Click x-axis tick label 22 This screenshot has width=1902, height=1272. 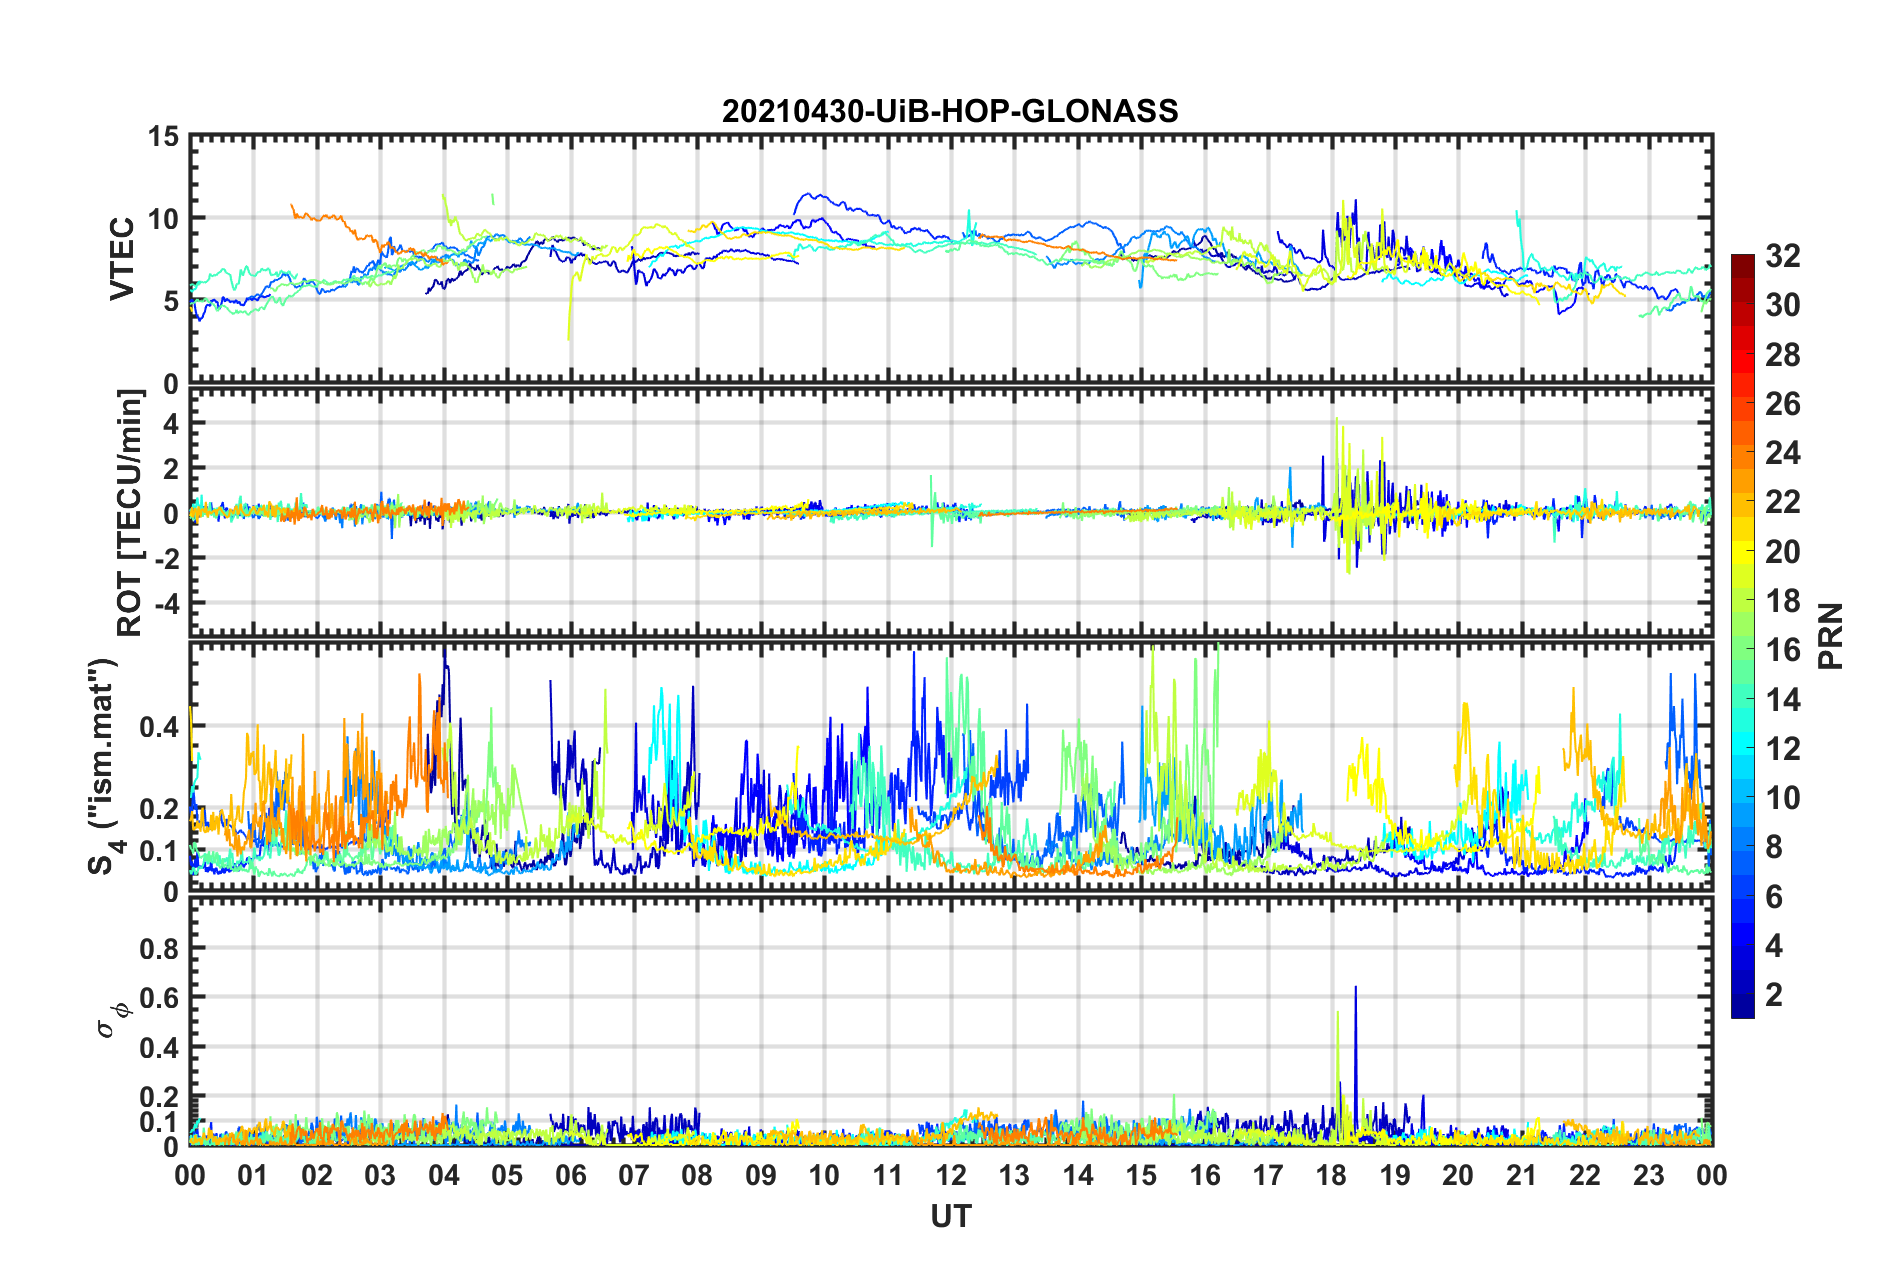(1585, 1175)
